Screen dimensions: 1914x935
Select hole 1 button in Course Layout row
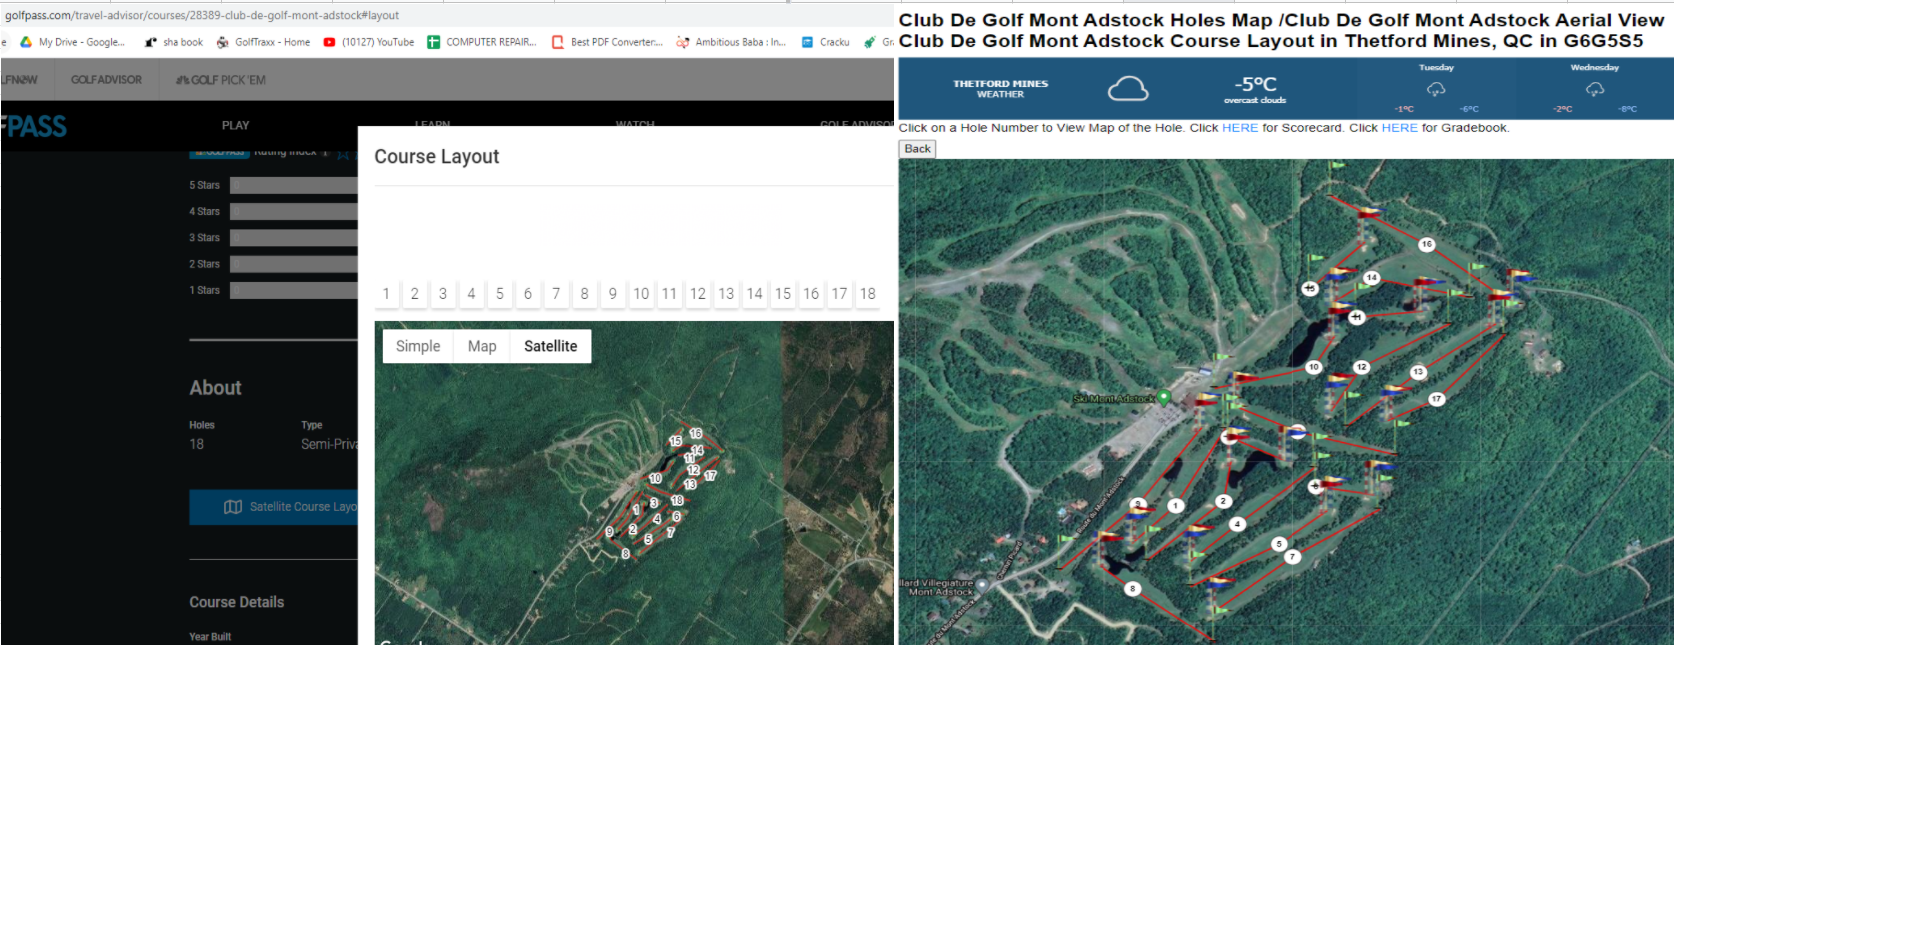click(x=386, y=294)
